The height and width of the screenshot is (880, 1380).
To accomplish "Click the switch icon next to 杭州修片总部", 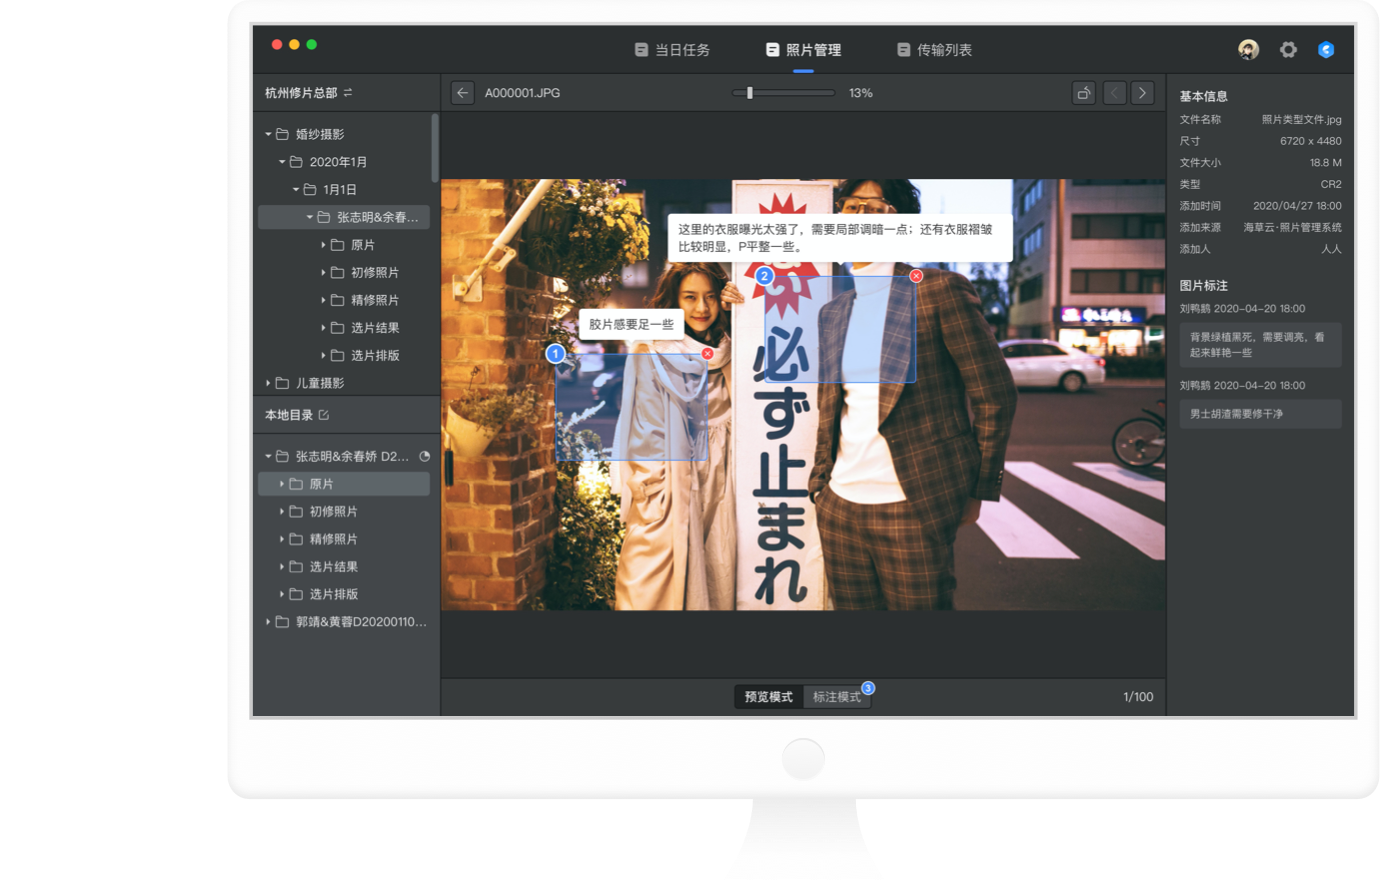I will 348,93.
